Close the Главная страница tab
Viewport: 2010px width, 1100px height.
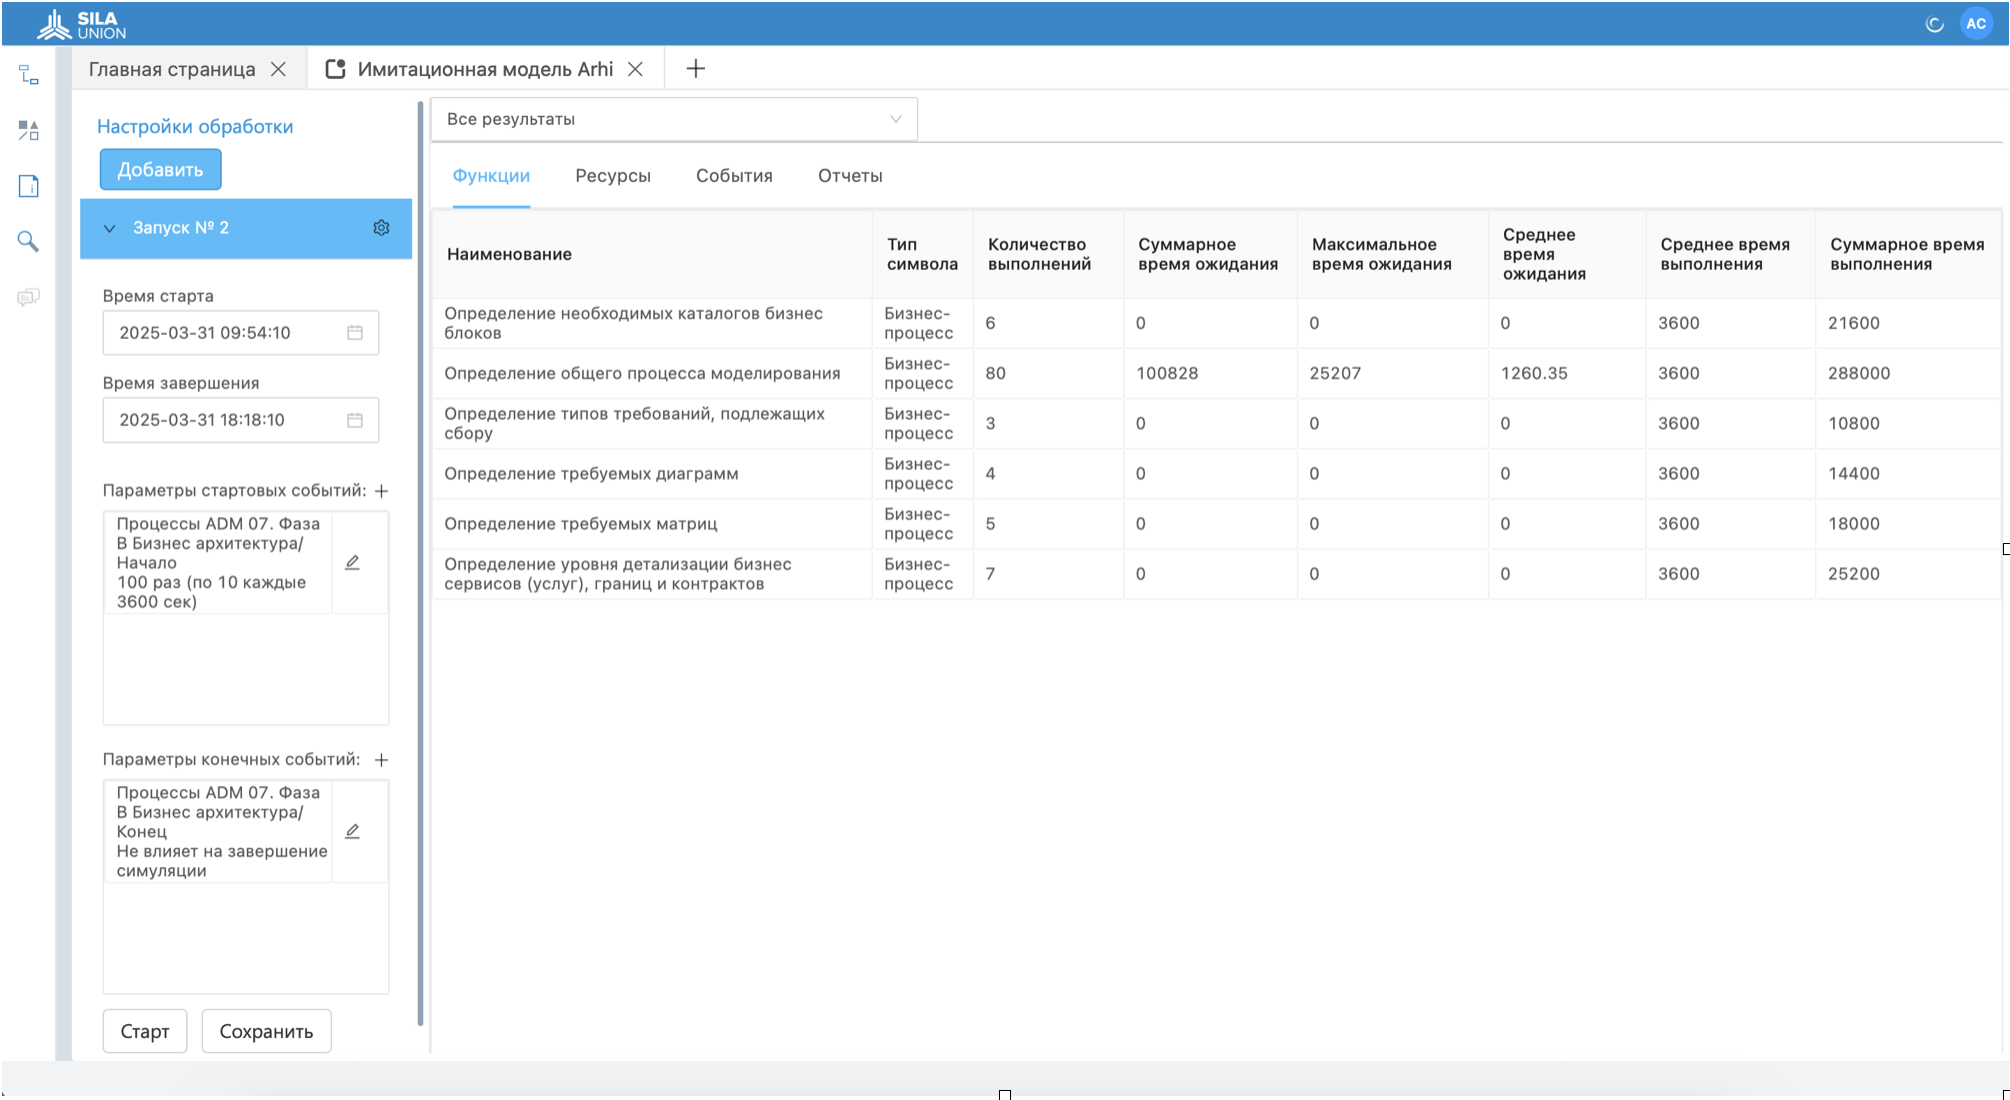tap(279, 69)
